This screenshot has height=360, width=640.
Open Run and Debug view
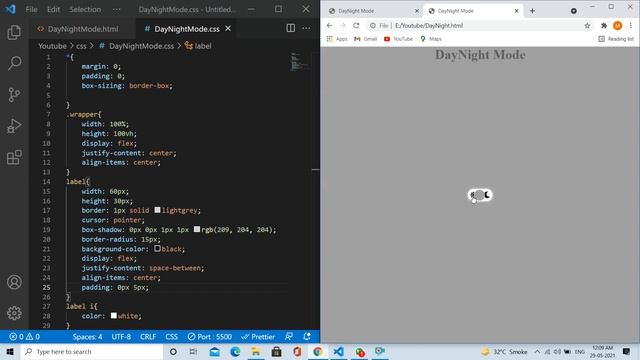tap(14, 126)
